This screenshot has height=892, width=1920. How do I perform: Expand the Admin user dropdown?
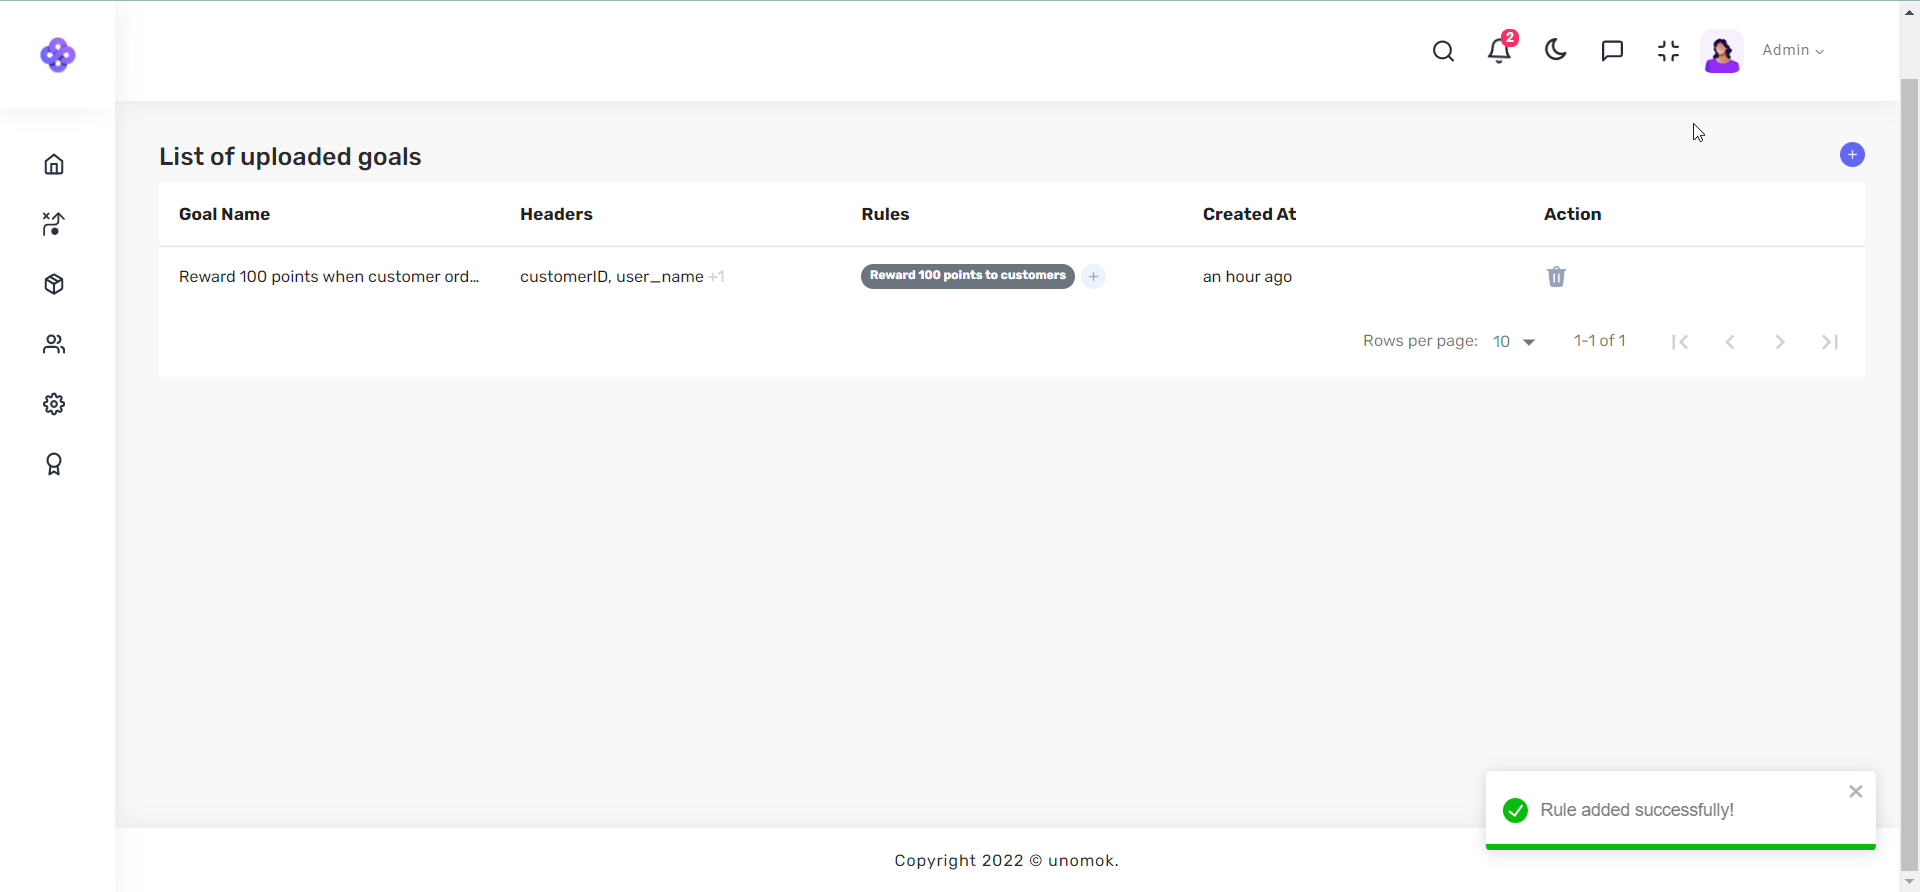[1793, 51]
